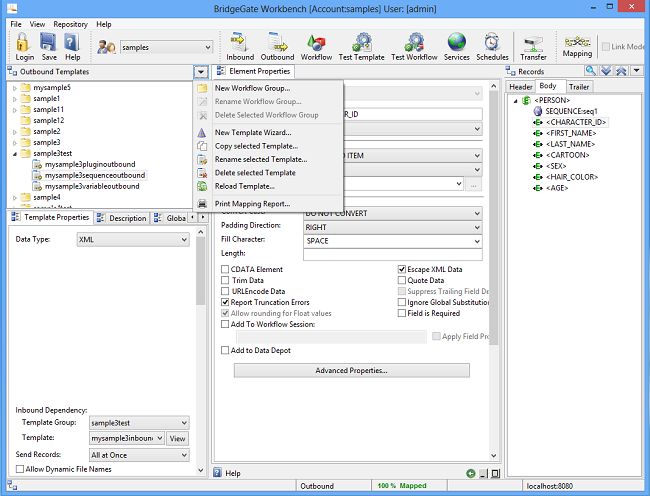650x496 pixels.
Task: Collapse the sample3test folder
Action: [x=15, y=154]
